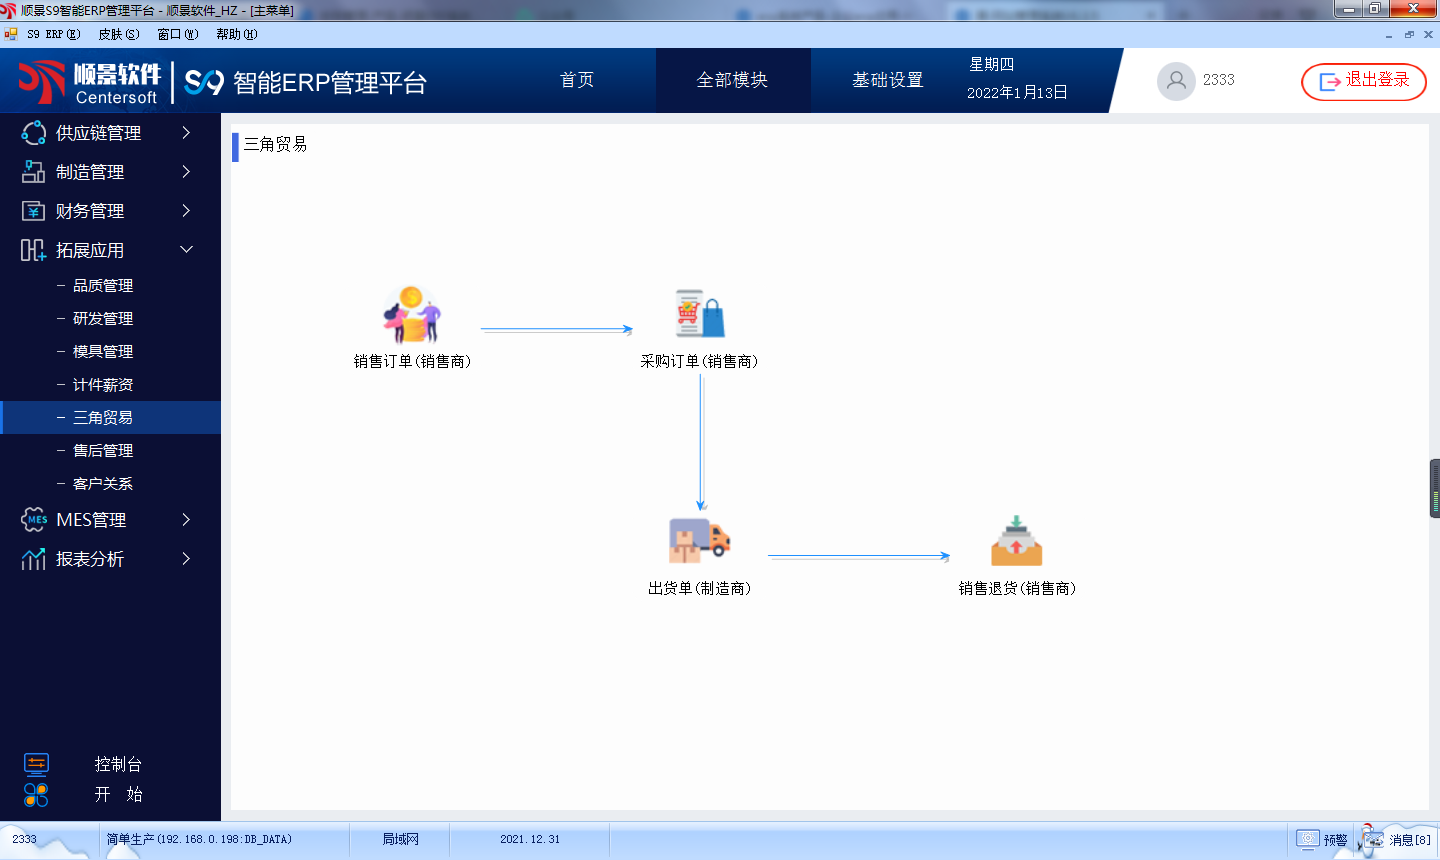Collapse the 拓展应用 section chevron

(186, 249)
